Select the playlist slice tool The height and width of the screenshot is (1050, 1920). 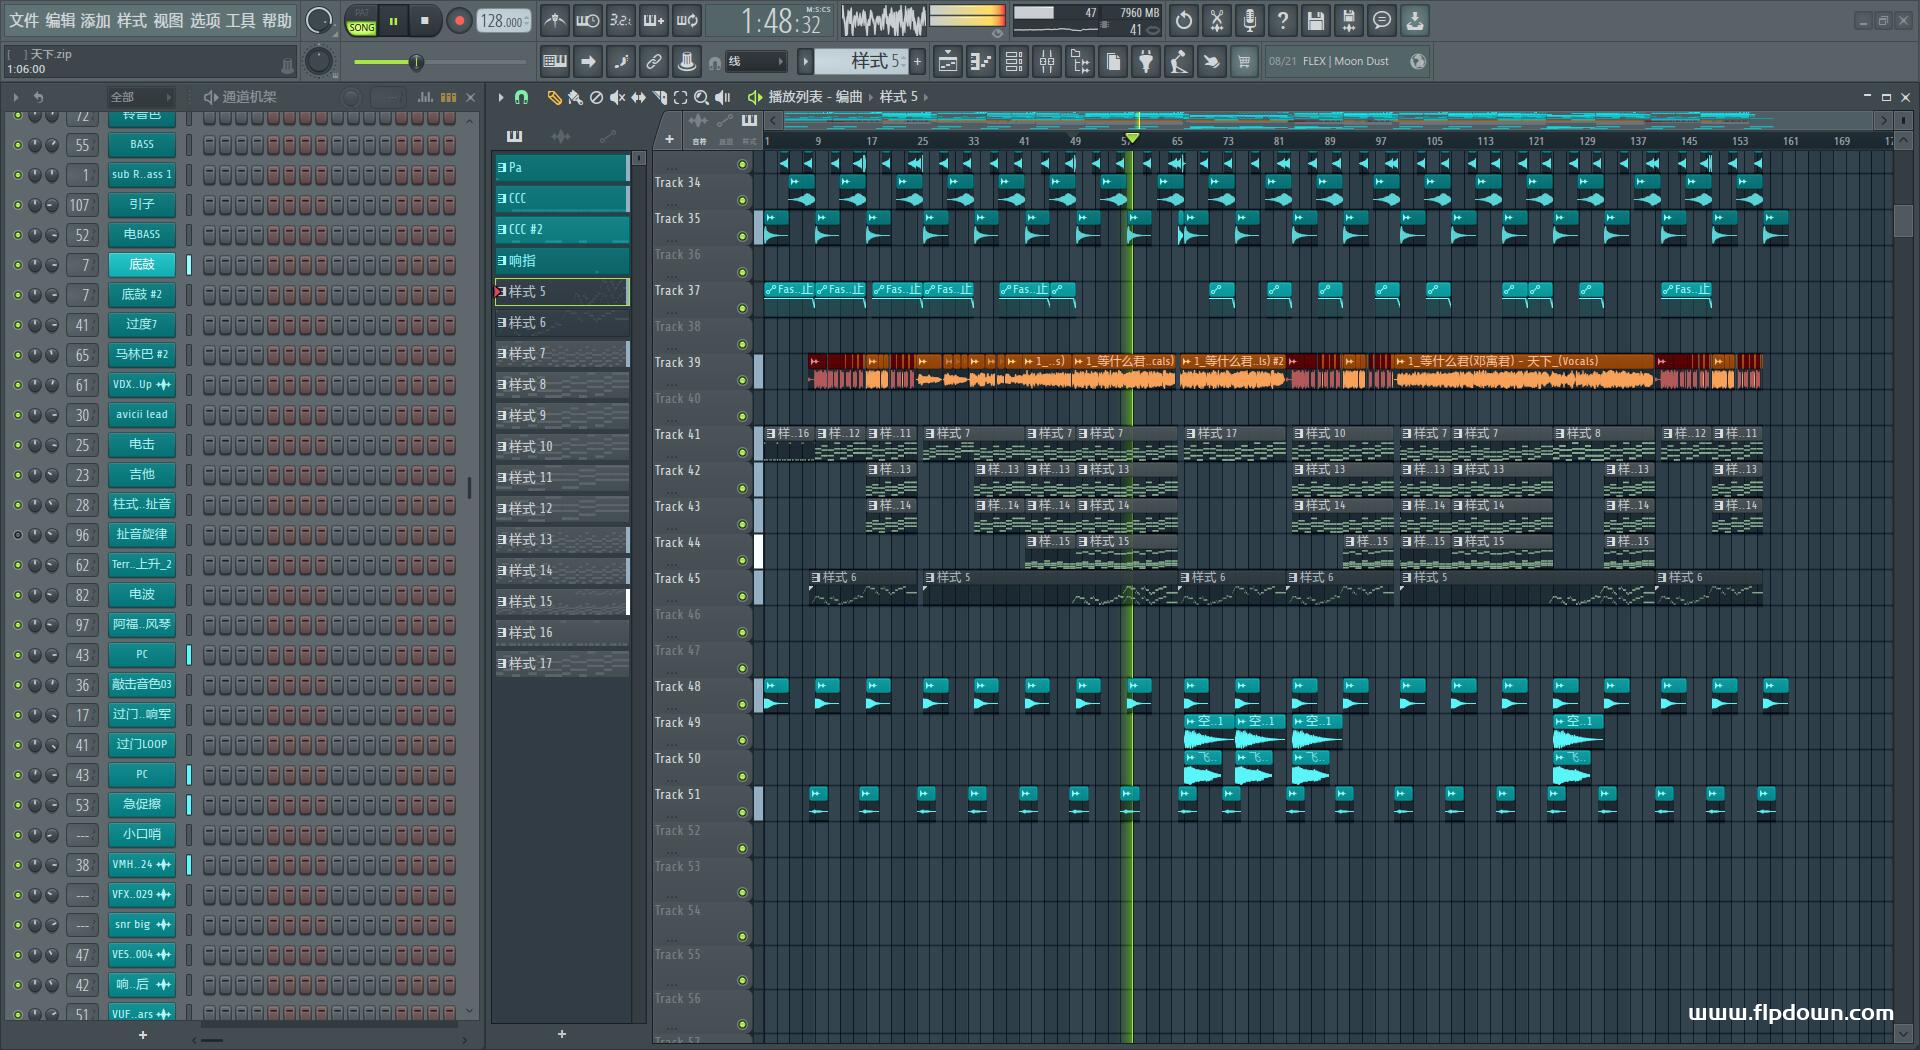659,97
